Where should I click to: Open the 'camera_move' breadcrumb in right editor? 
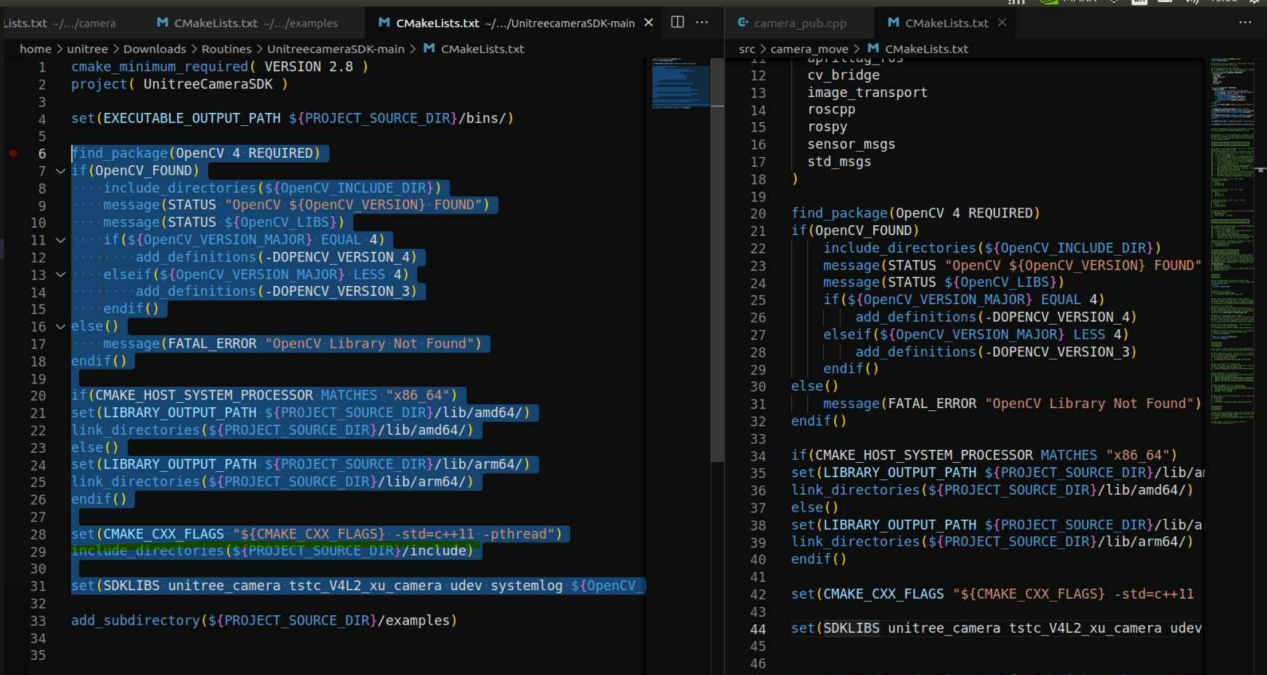tap(809, 49)
